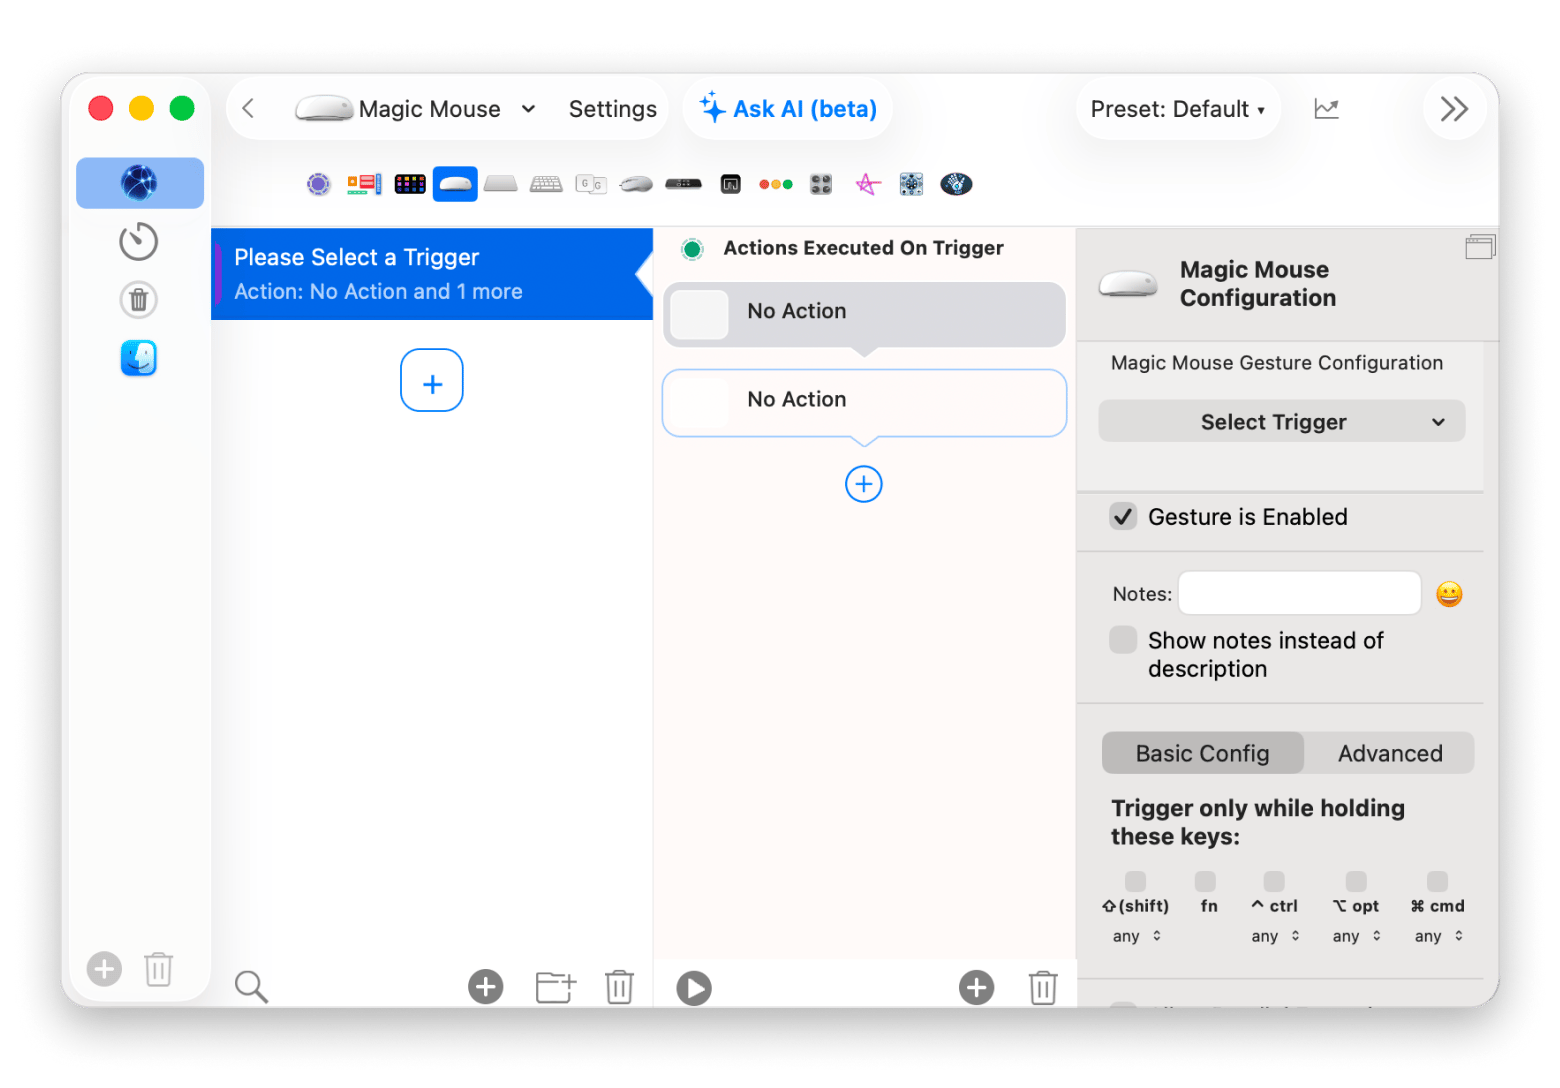Screen dimensions: 1560x1088
Task: Switch to the Trackpad trigger category
Action: pyautogui.click(x=501, y=184)
